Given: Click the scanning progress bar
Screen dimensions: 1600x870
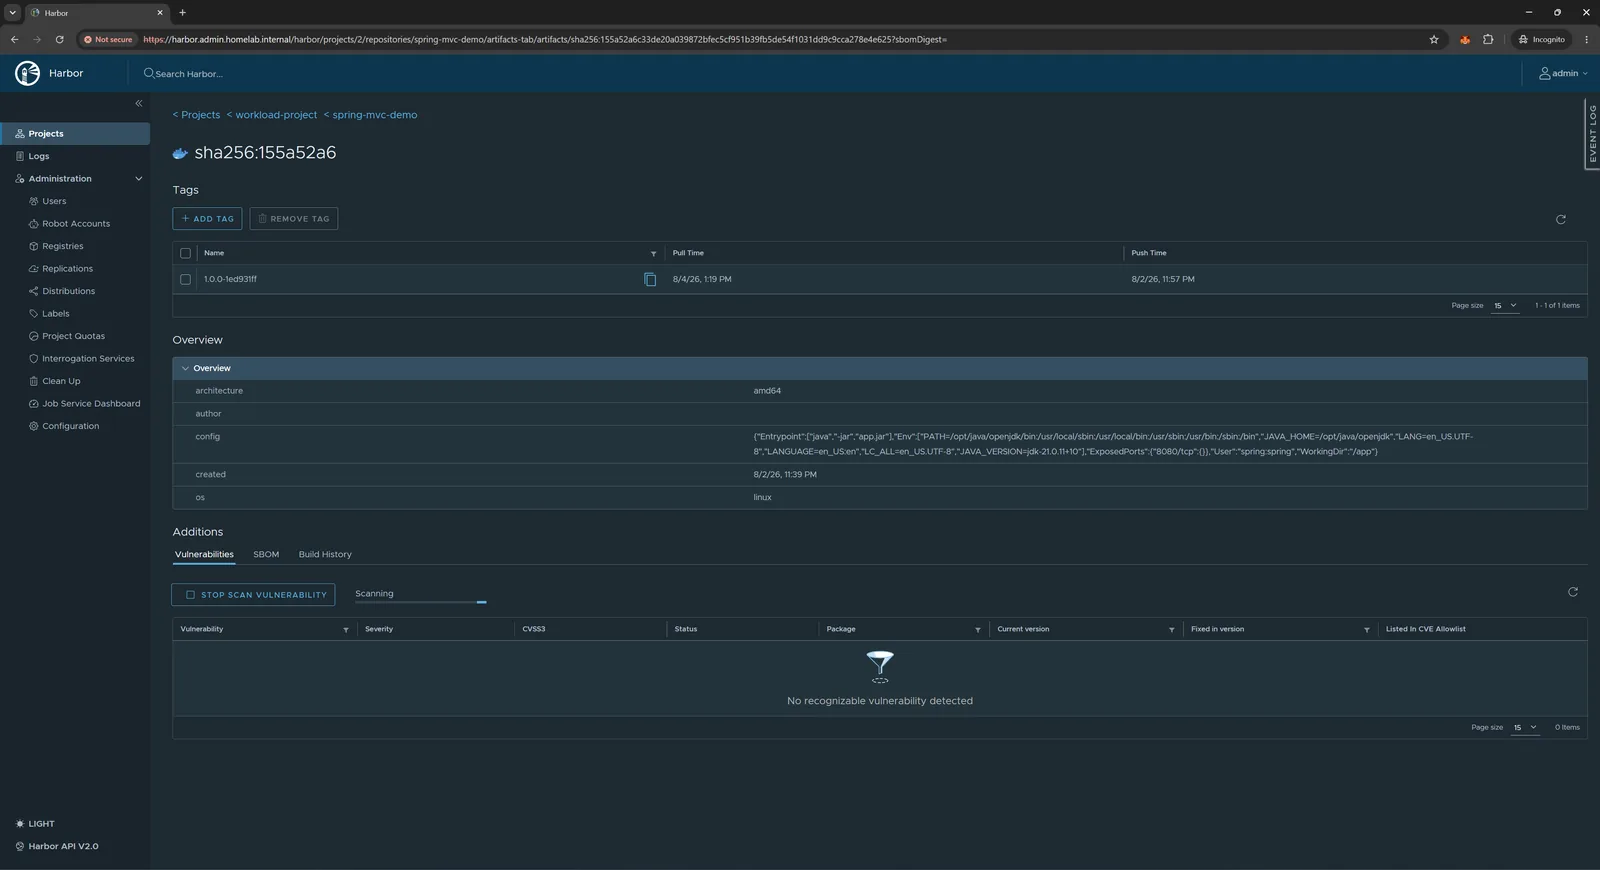Looking at the screenshot, I should 420,602.
